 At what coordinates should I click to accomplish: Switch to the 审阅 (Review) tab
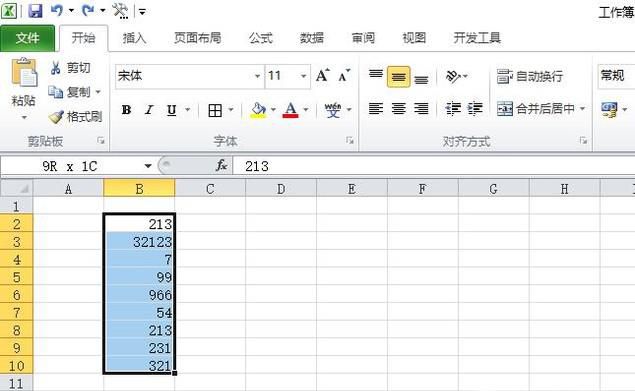(363, 38)
